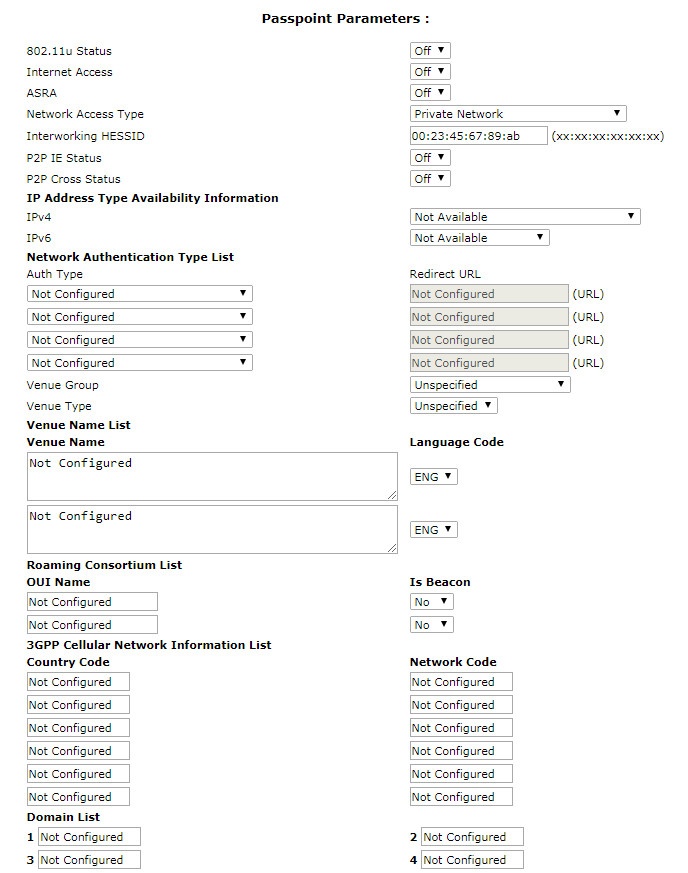This screenshot has width=688, height=873.
Task: Click Domain List field number 4
Action: [x=472, y=860]
